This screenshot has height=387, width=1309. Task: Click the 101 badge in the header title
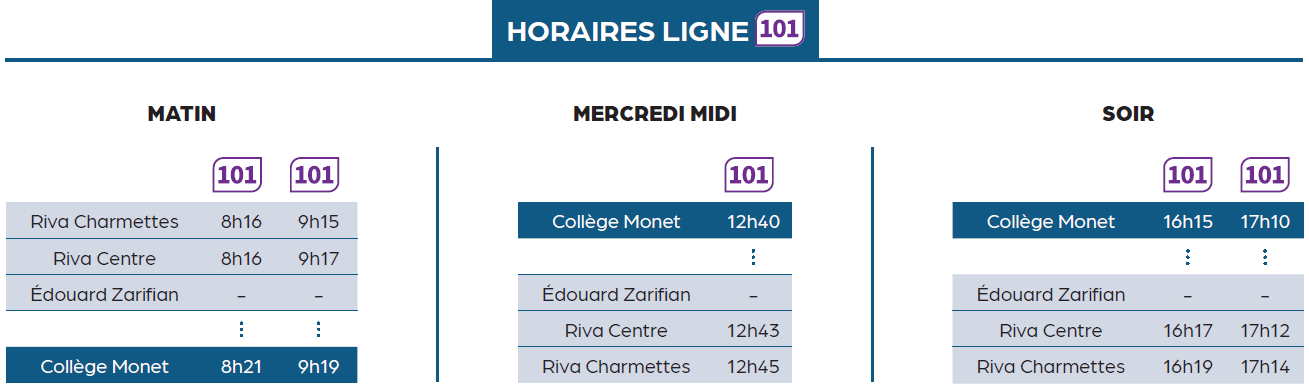(x=780, y=29)
